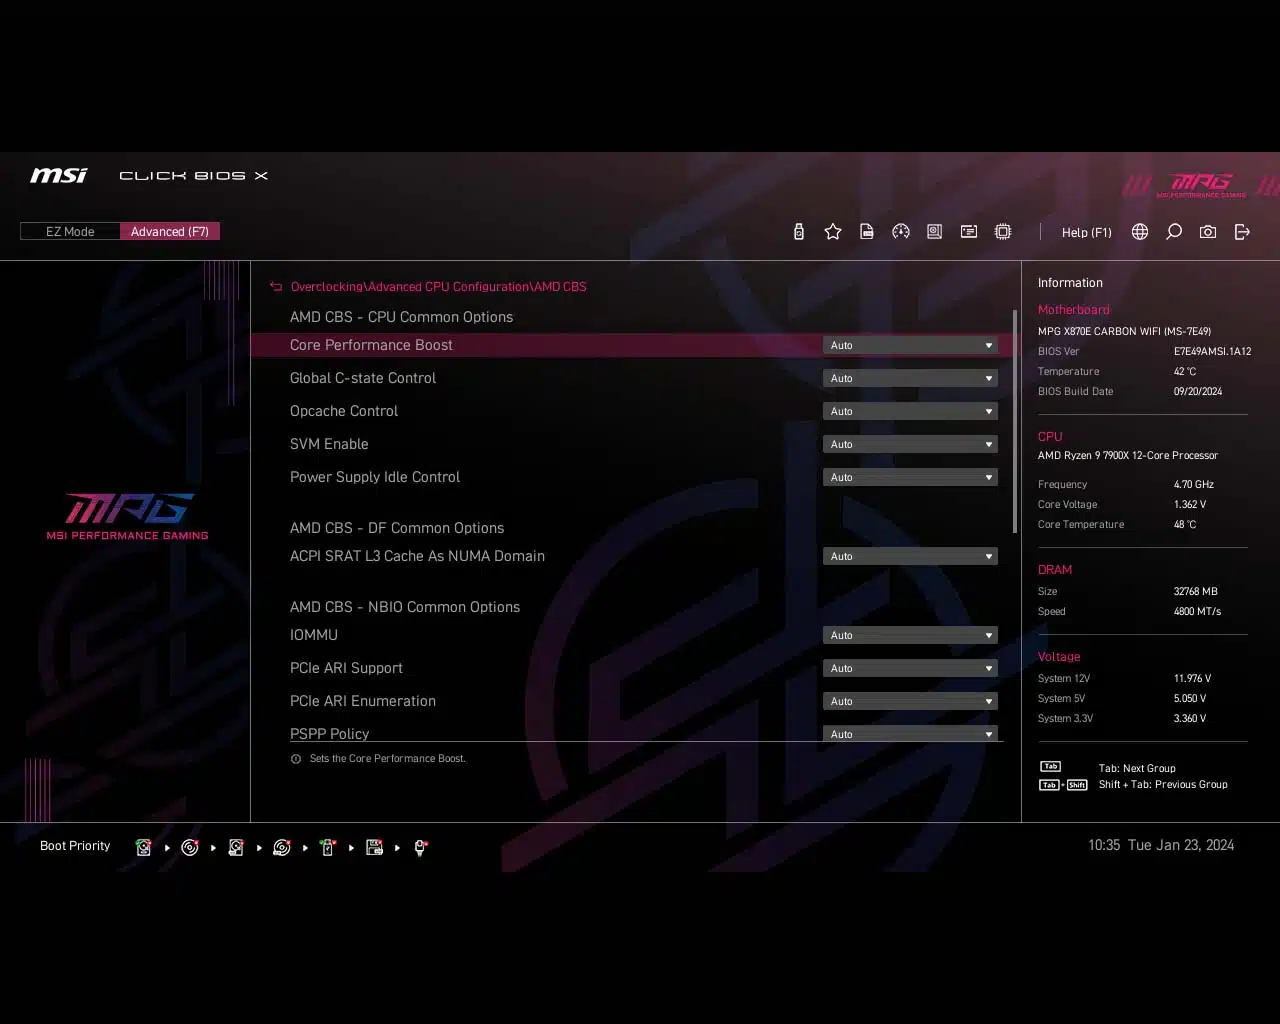This screenshot has width=1280, height=1024.
Task: Click the settings list scrollbar
Action: [1015, 420]
